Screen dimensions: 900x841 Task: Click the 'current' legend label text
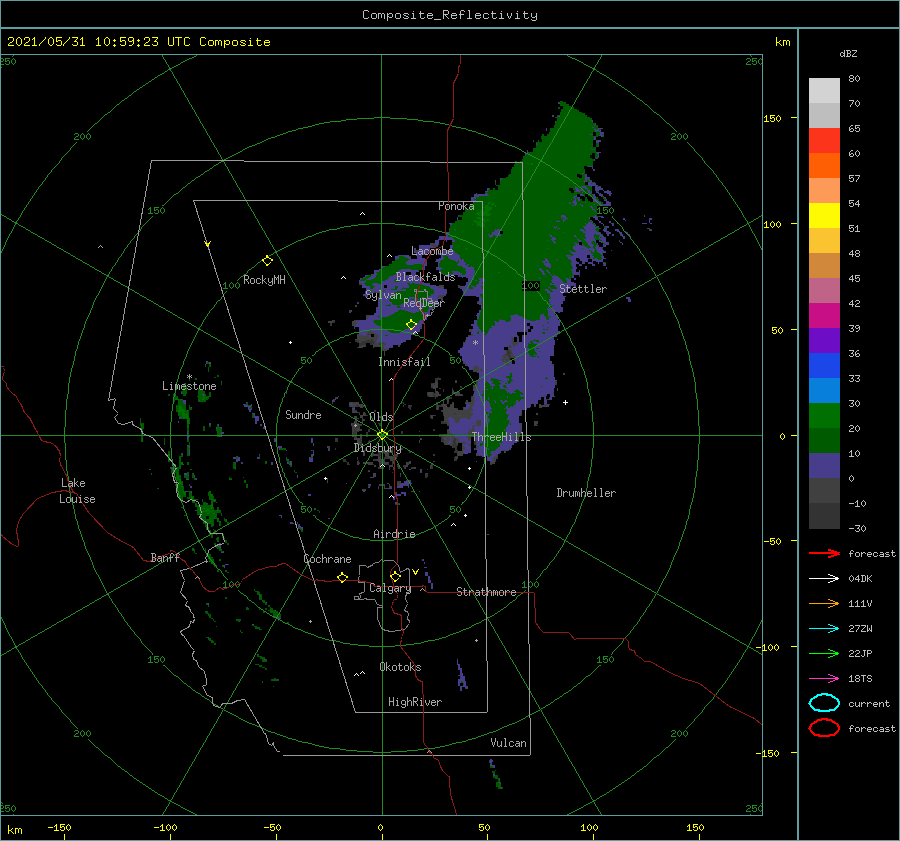tap(869, 703)
